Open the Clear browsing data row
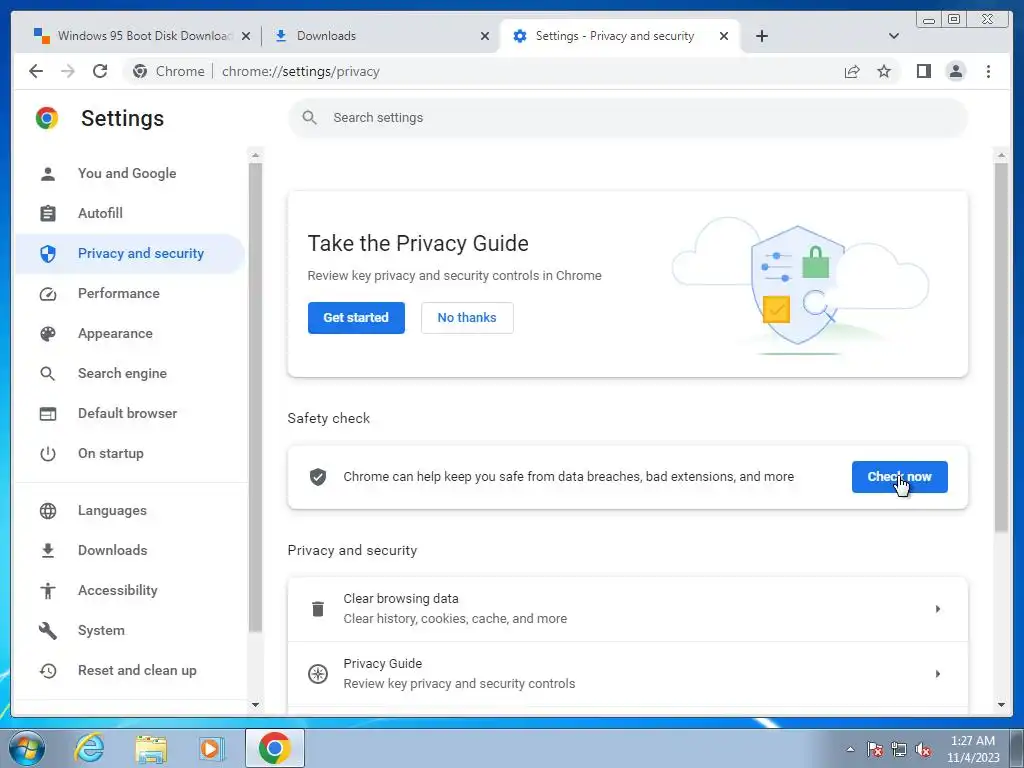This screenshot has width=1024, height=768. click(x=628, y=609)
